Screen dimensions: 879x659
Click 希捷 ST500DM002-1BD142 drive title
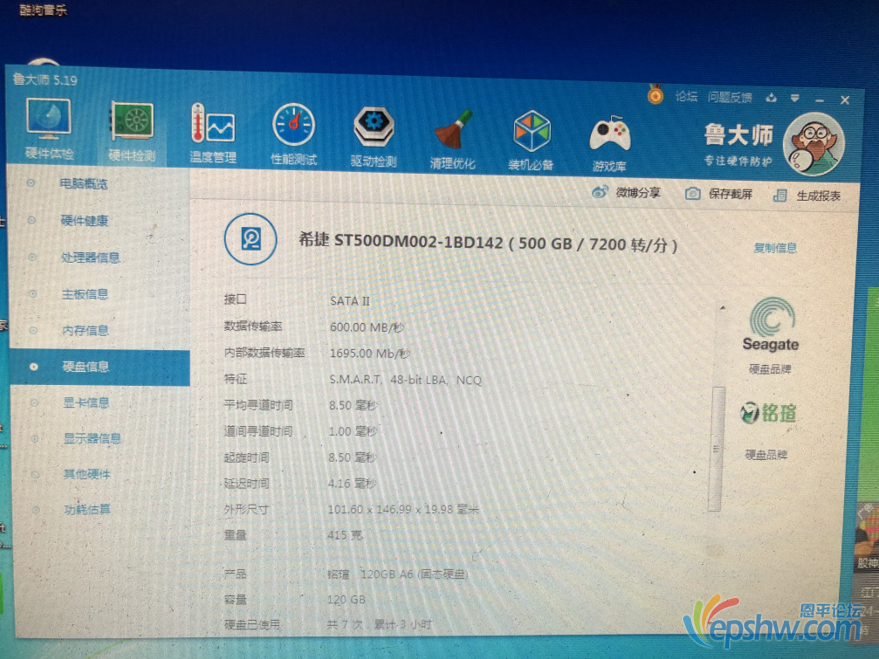(x=488, y=243)
